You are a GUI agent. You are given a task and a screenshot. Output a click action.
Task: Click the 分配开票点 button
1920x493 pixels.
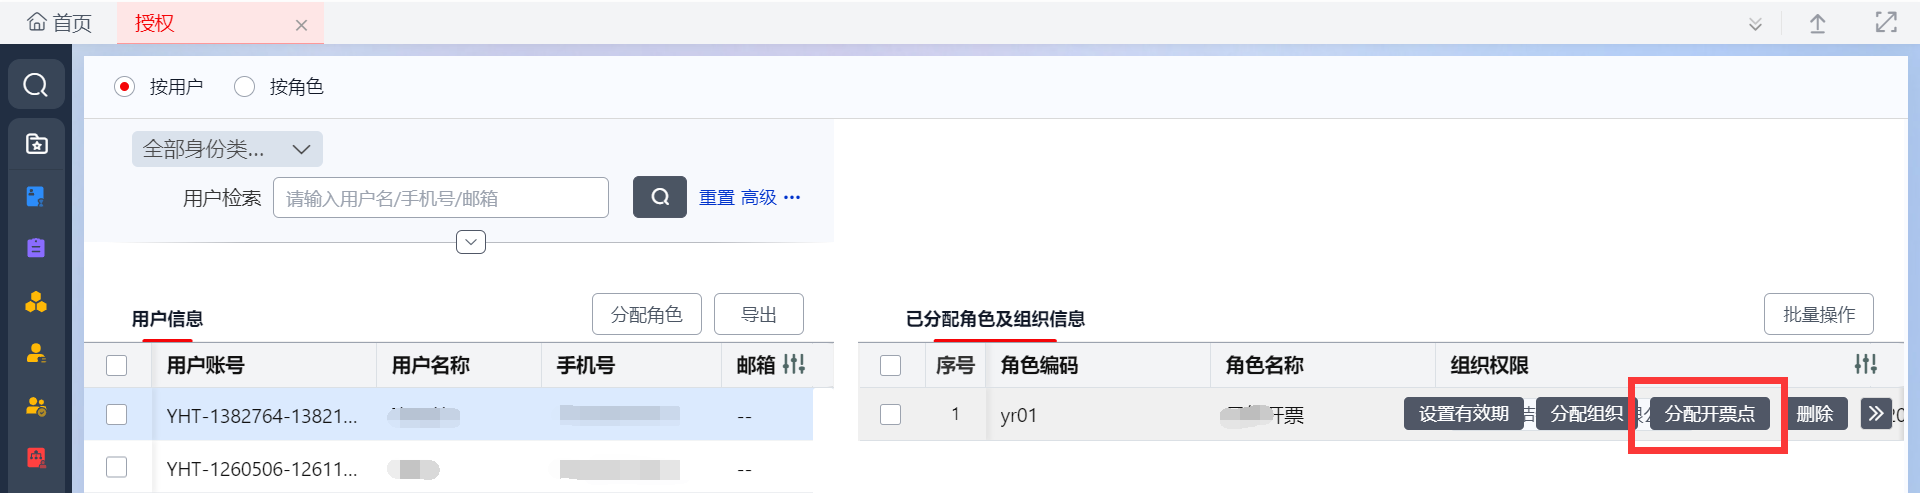point(1709,413)
